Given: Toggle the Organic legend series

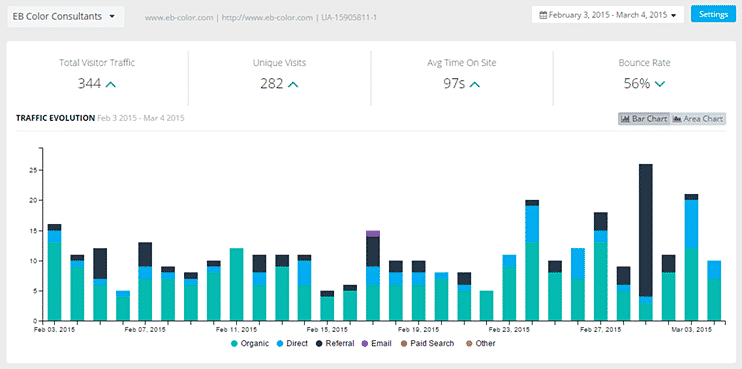Looking at the screenshot, I should 249,343.
